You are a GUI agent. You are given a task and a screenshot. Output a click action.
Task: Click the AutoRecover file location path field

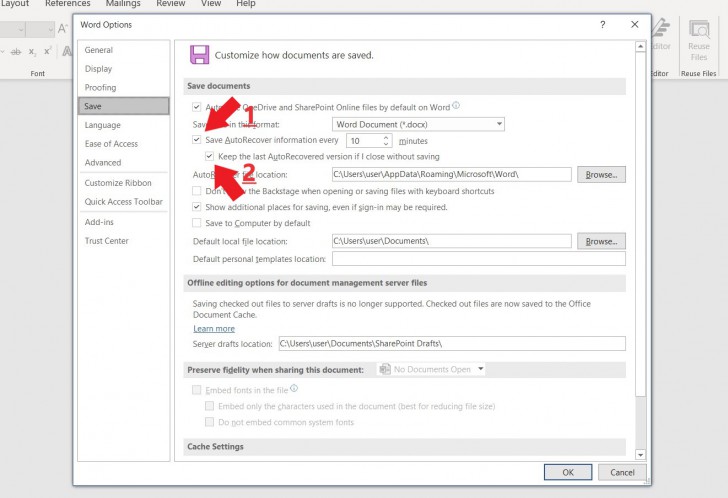point(452,175)
